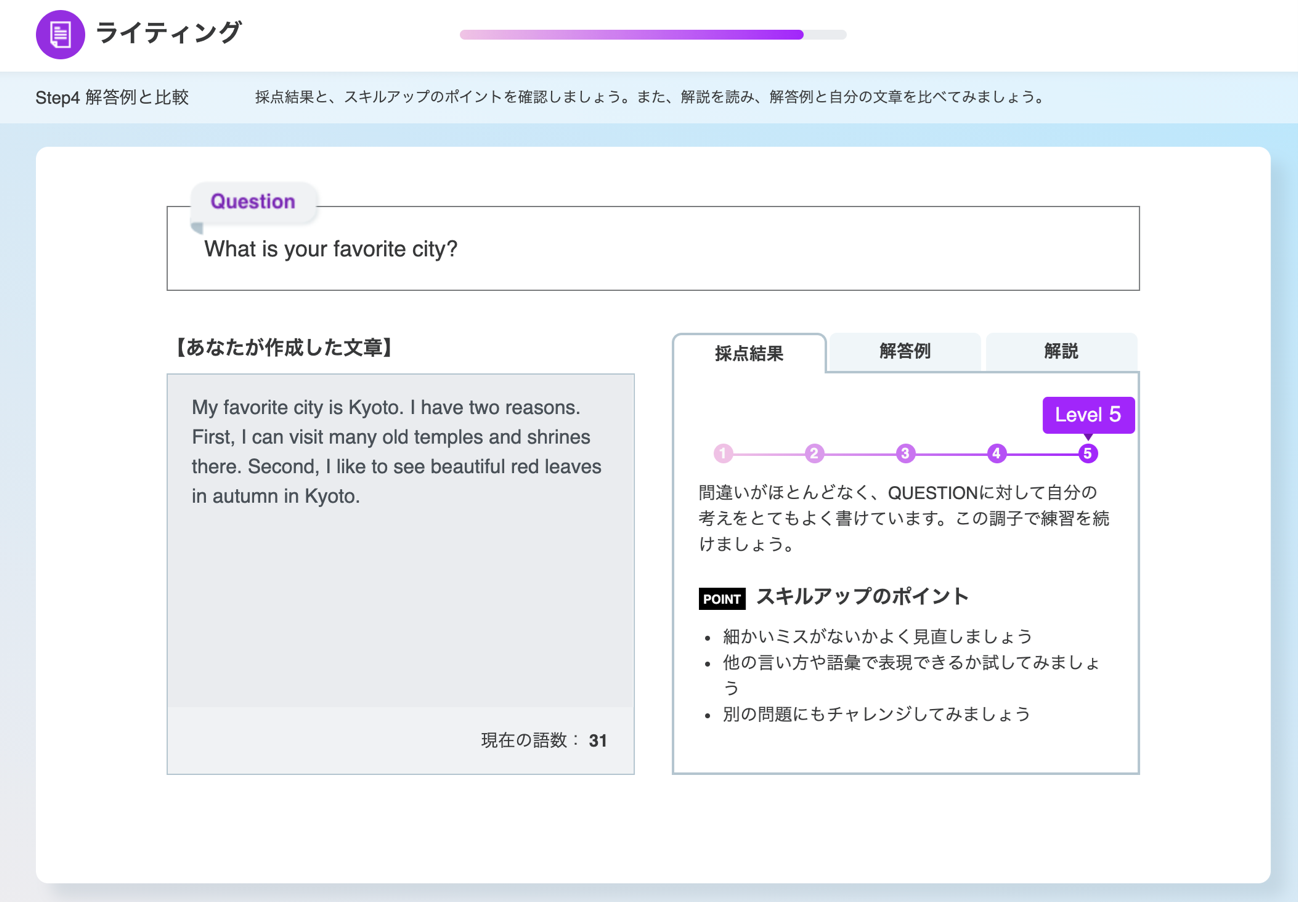Open the 解説 tab

[1061, 351]
